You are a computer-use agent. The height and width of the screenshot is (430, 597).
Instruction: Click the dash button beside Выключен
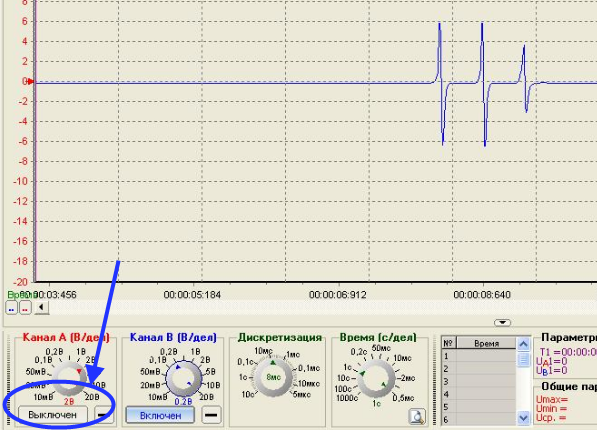pyautogui.click(x=104, y=415)
